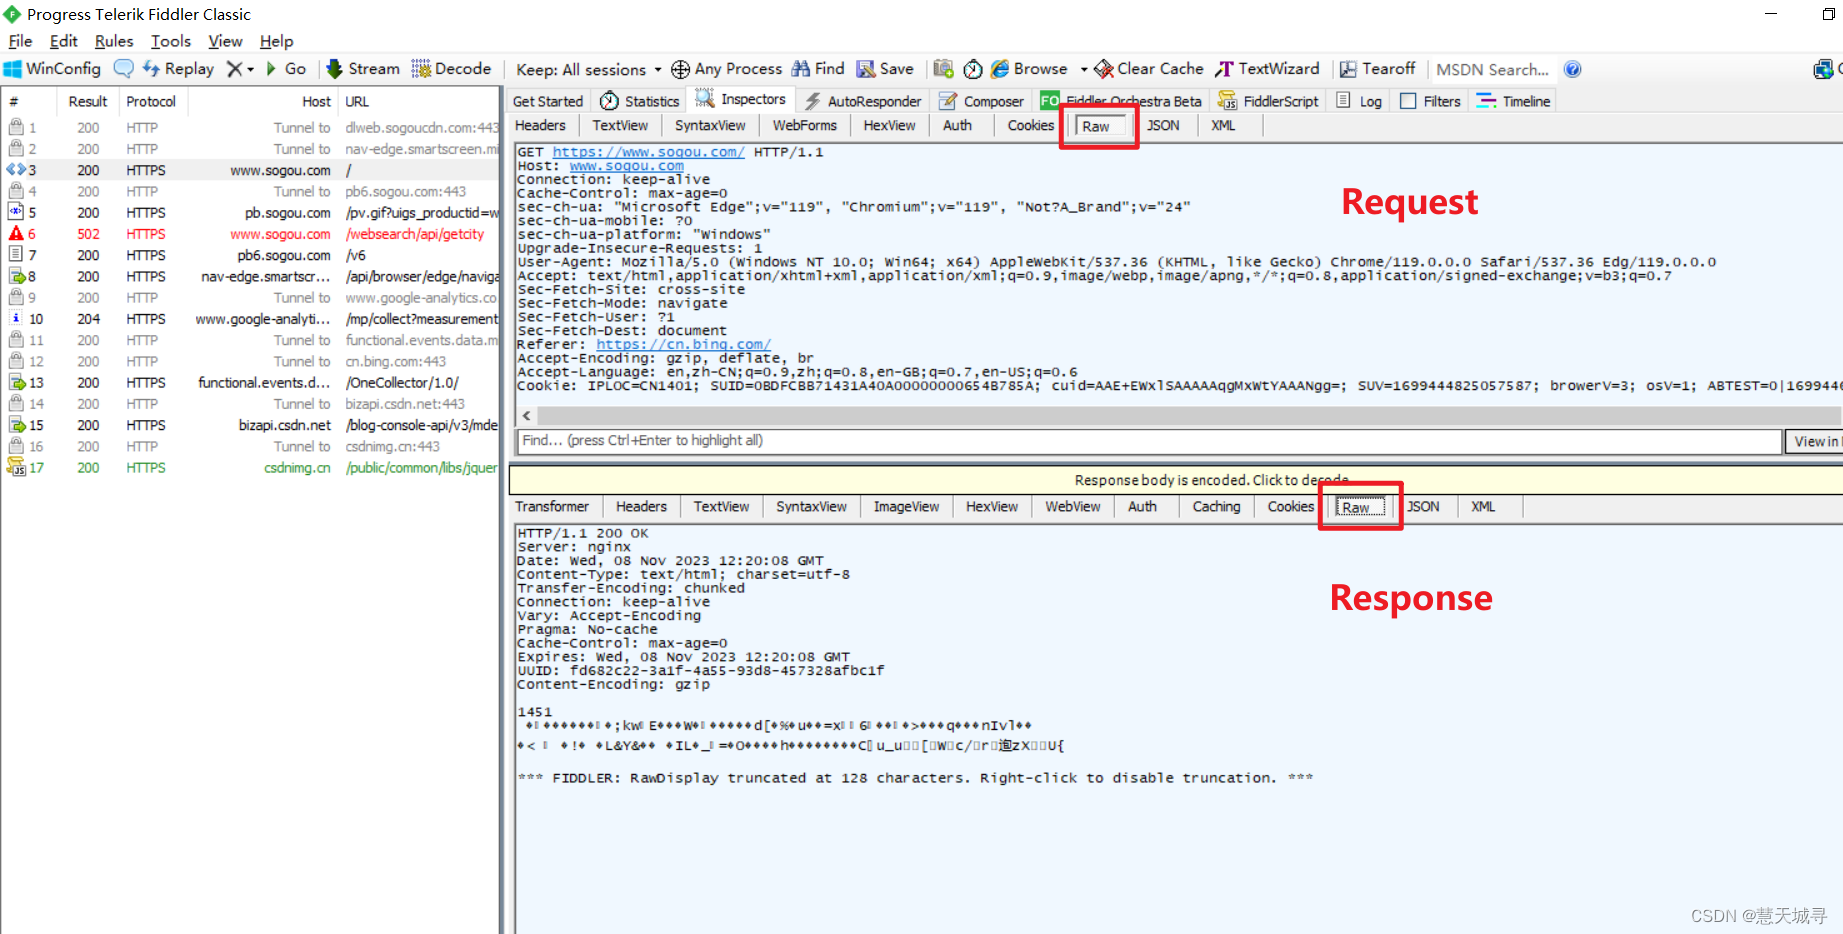The width and height of the screenshot is (1843, 934).
Task: Switch to the AutoResponder tab
Action: (x=863, y=101)
